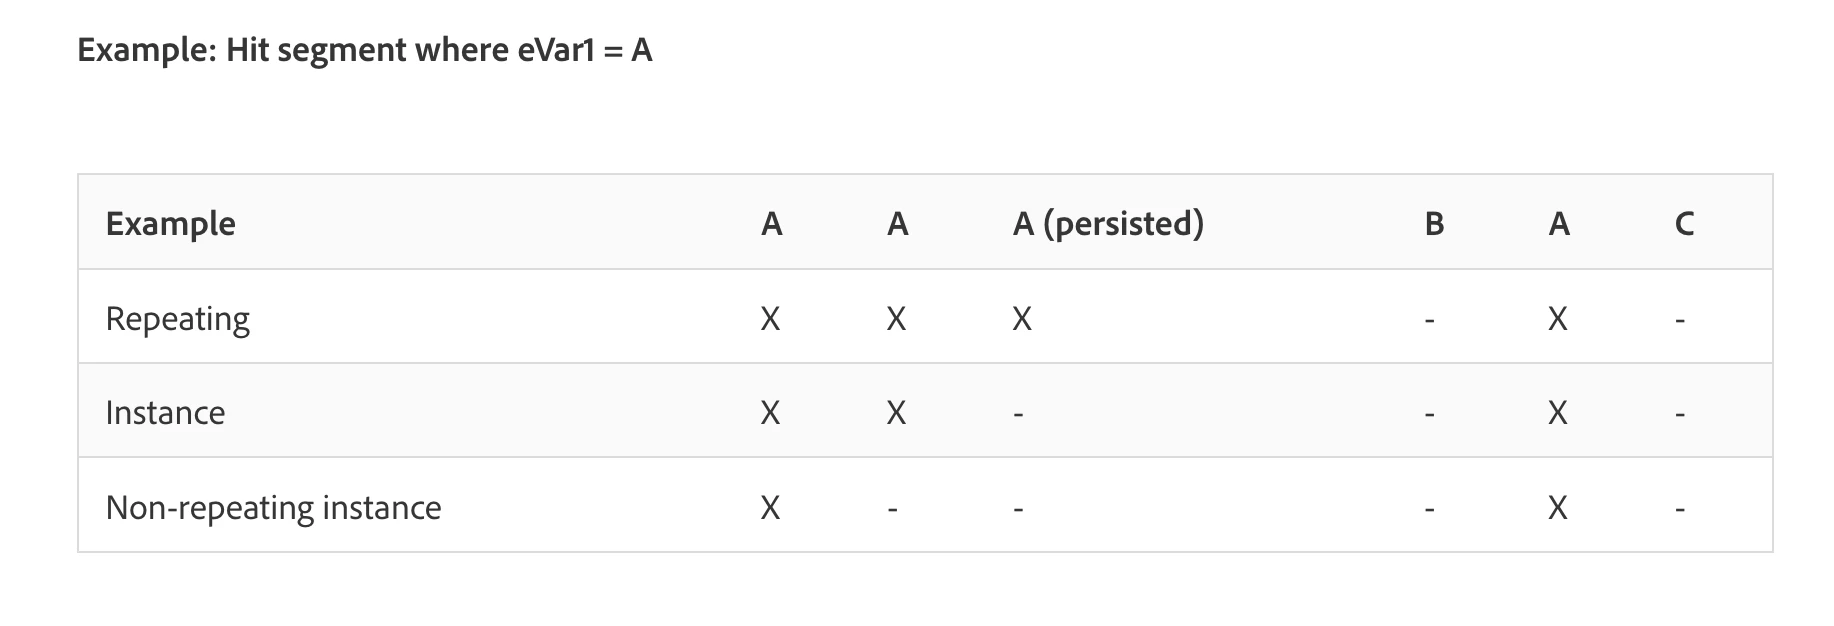This screenshot has width=1834, height=626.
Task: Click the heading 'Example: Hit segment where eVar1 = A'
Action: (x=365, y=49)
